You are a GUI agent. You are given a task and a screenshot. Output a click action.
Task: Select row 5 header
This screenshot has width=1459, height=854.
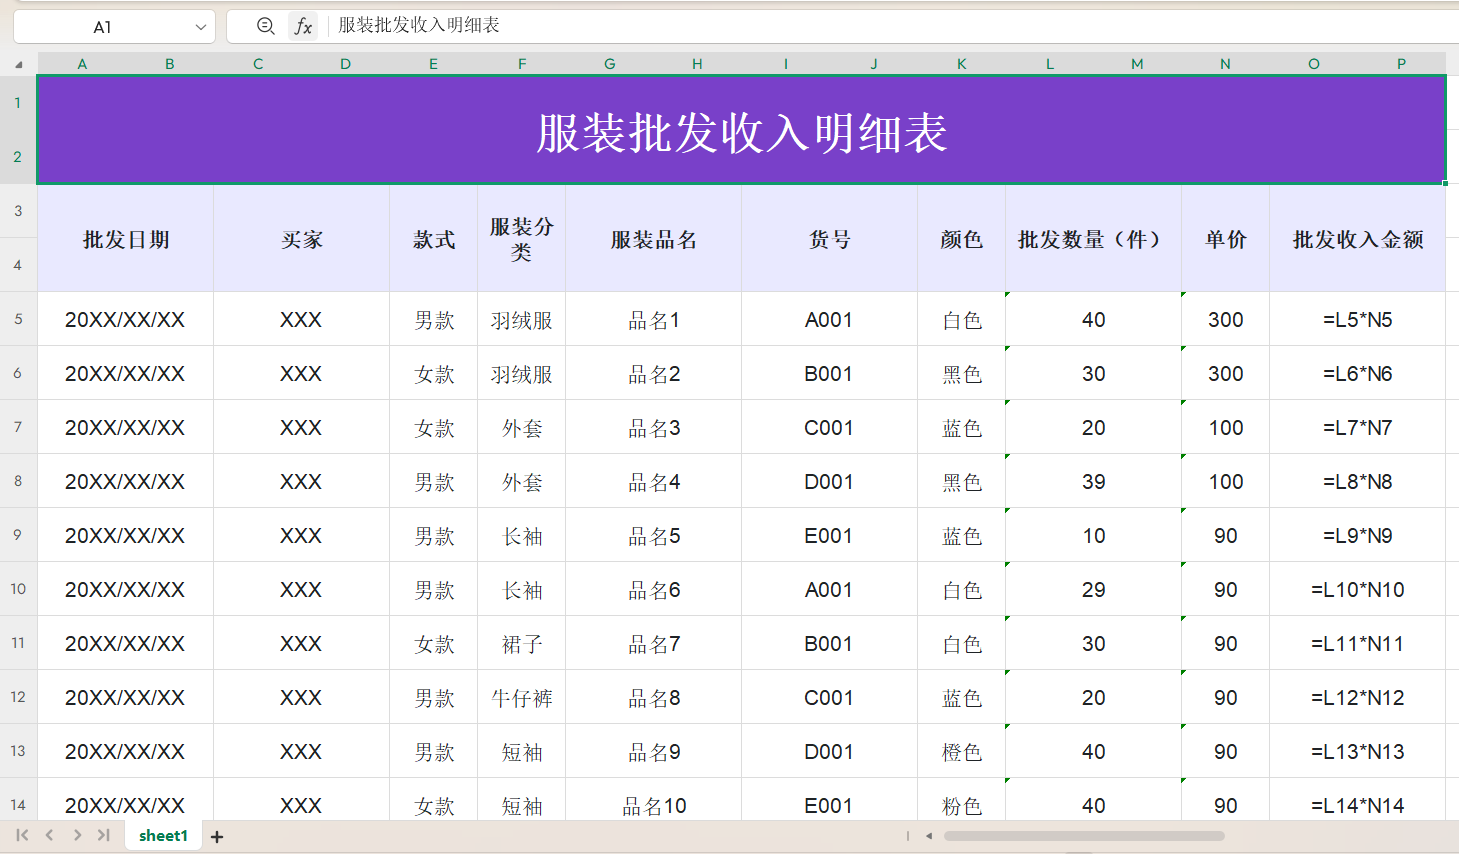pyautogui.click(x=18, y=319)
